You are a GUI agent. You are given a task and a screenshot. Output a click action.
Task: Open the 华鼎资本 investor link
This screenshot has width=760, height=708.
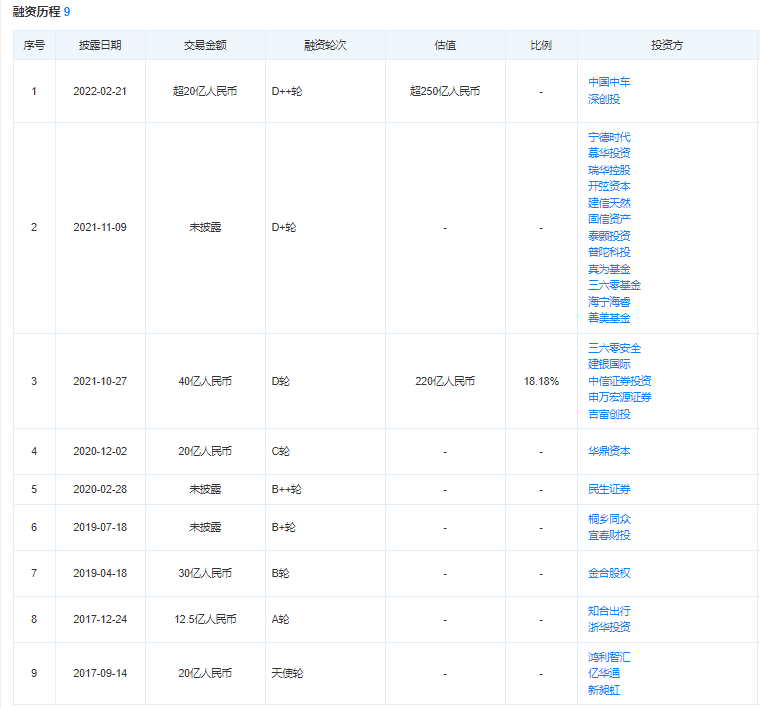(x=609, y=451)
